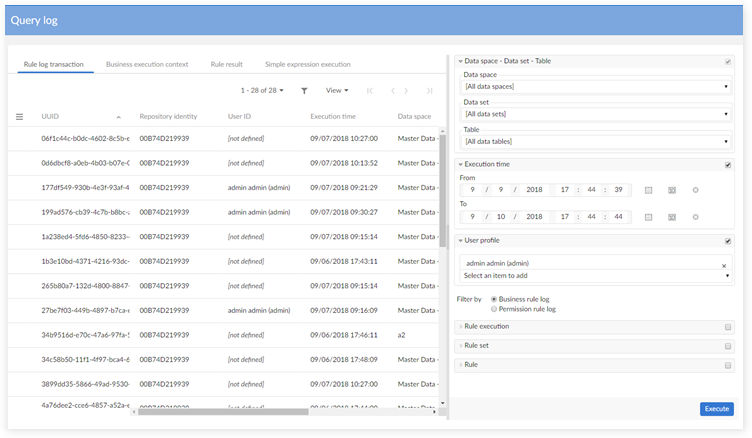Go to first page of results
Screen dimensions: 752x438
tap(369, 91)
